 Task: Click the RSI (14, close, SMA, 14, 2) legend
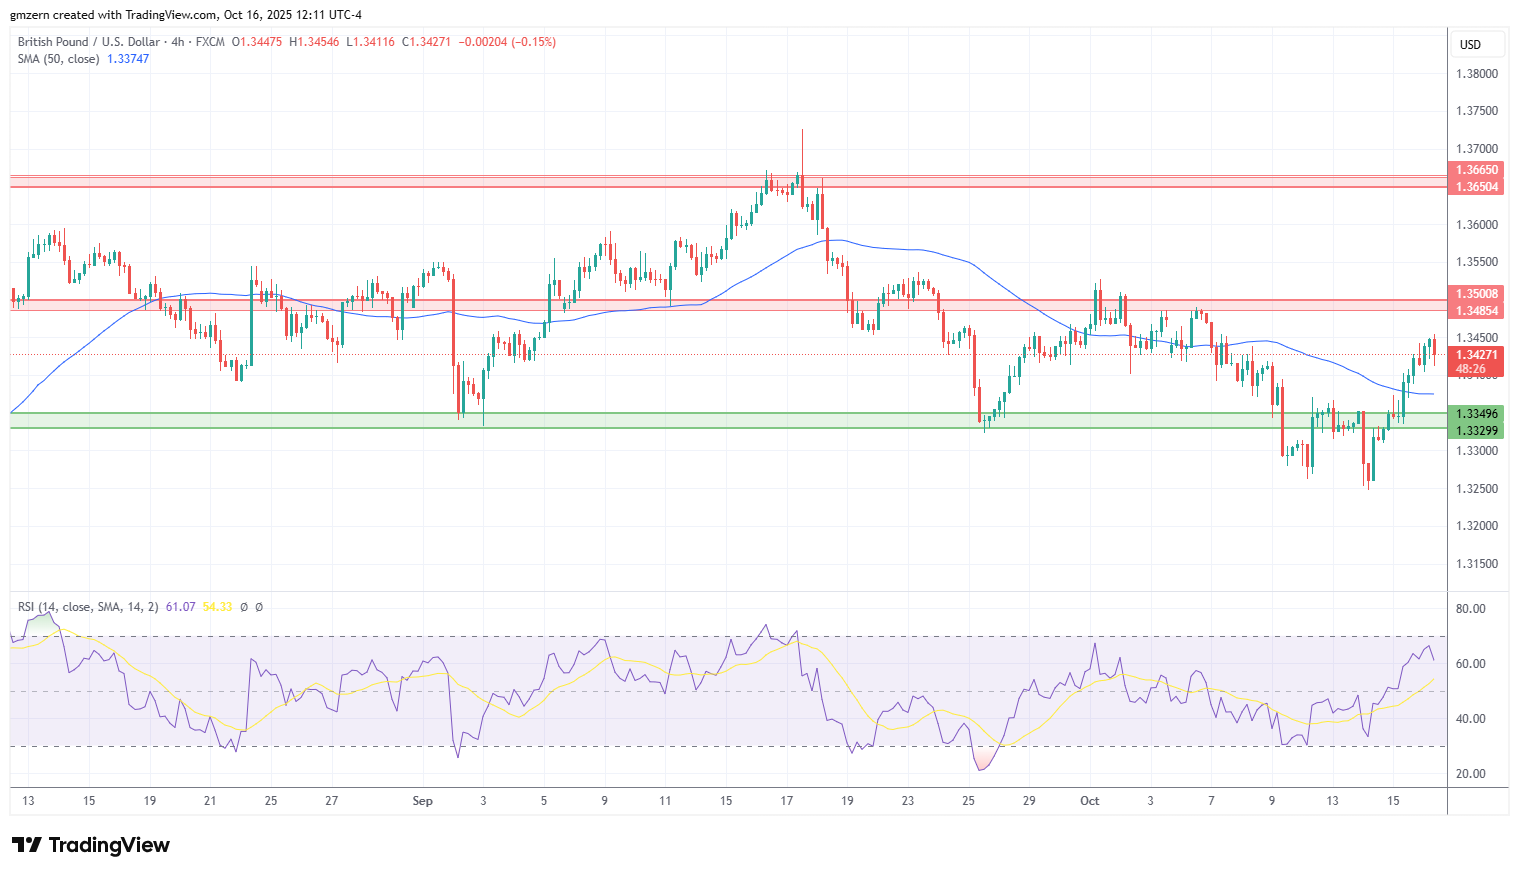pyautogui.click(x=88, y=607)
